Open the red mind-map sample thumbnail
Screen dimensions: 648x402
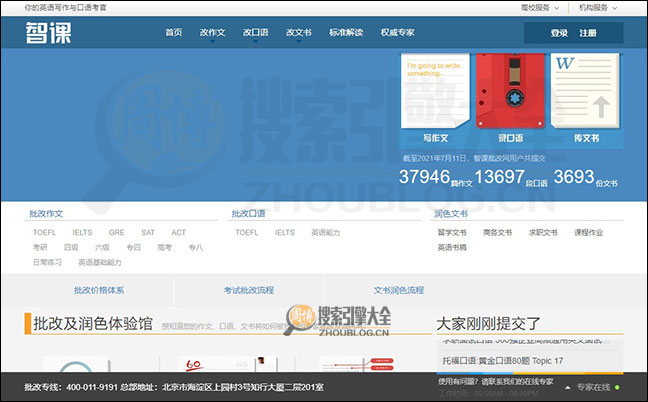pyautogui.click(x=358, y=364)
